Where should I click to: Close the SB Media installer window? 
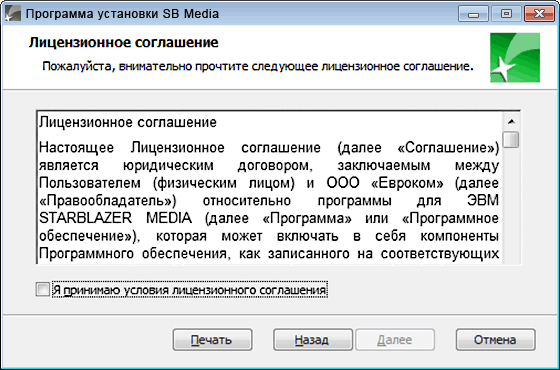[539, 14]
